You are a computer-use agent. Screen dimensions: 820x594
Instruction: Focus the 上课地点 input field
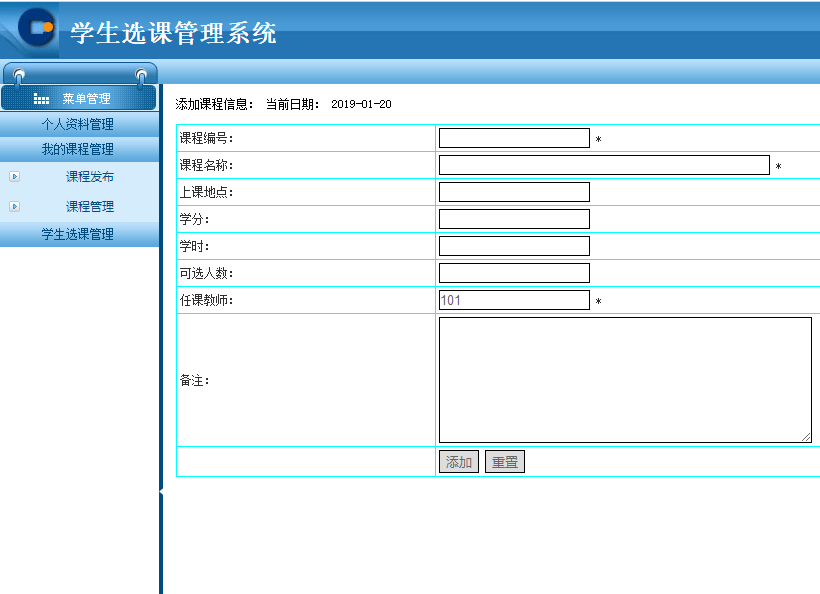tap(514, 192)
